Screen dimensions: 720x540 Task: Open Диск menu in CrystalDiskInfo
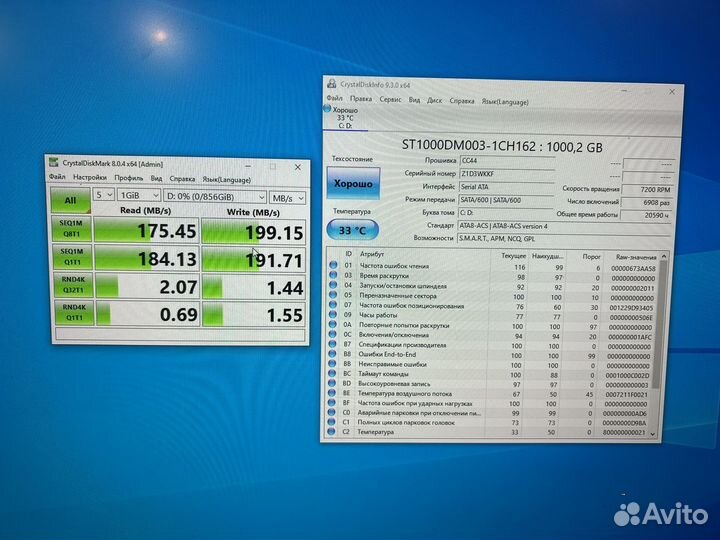pyautogui.click(x=434, y=100)
